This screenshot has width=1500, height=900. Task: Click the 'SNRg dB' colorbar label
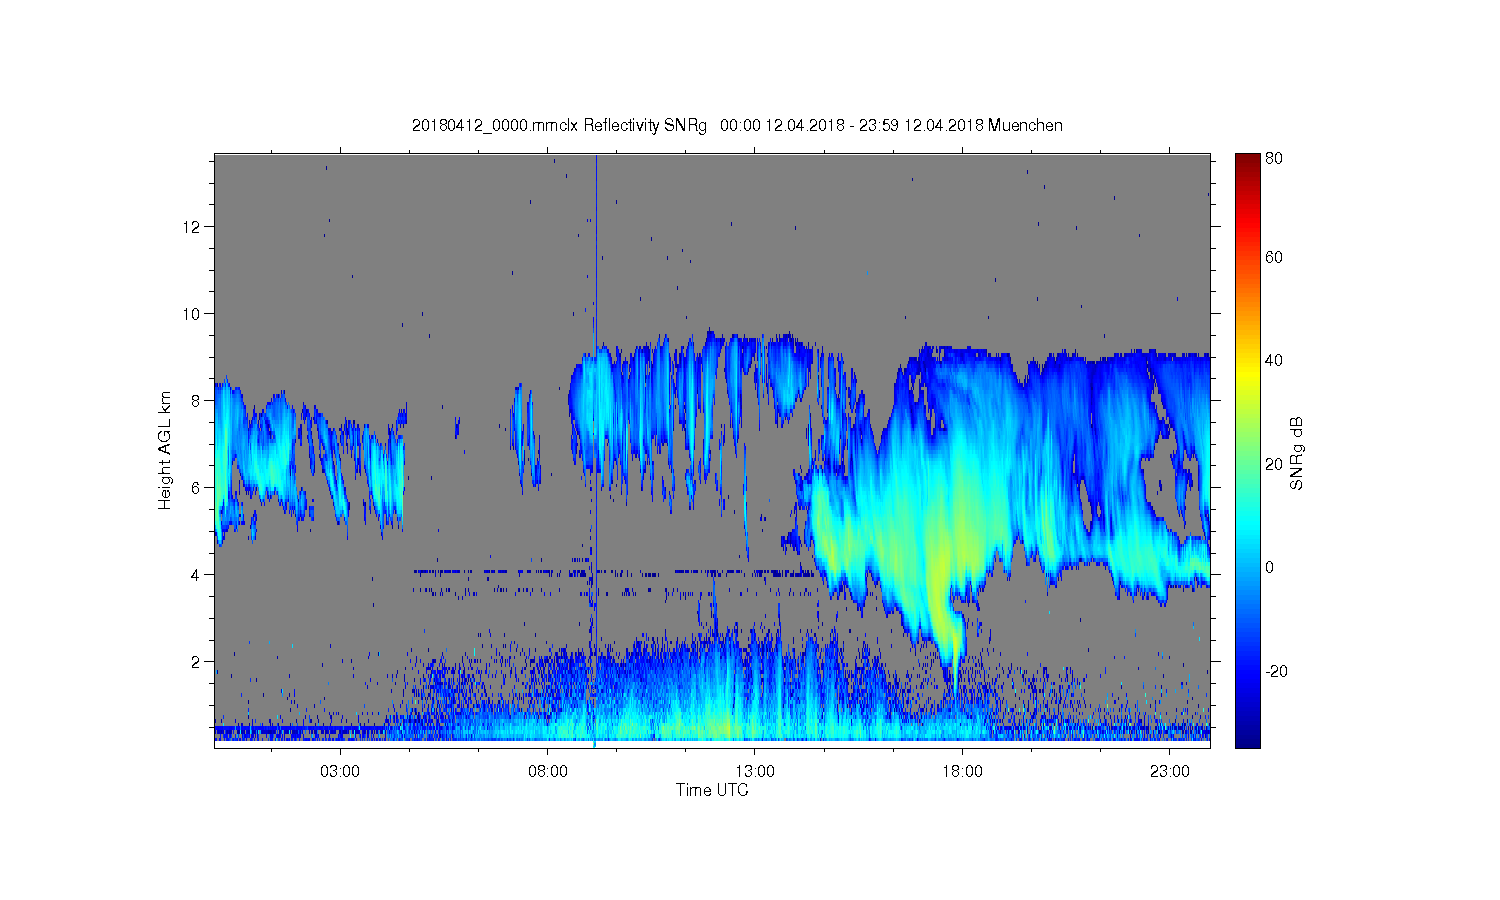[x=1297, y=453]
